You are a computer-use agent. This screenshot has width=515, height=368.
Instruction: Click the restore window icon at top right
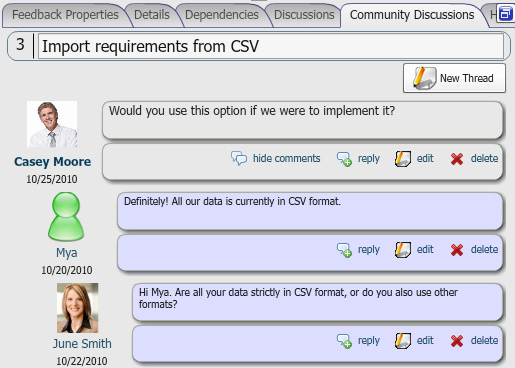pyautogui.click(x=505, y=14)
